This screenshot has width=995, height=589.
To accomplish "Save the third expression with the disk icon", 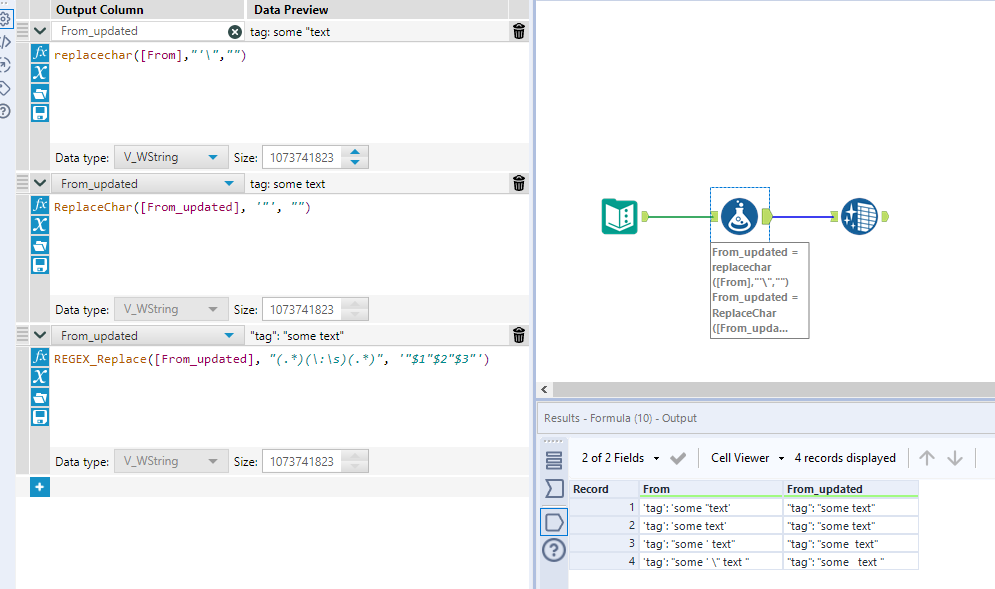I will point(40,416).
